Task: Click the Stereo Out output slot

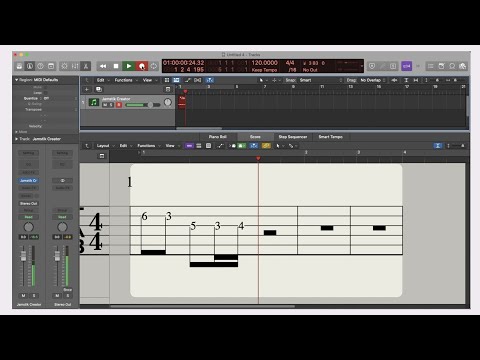Action: [28, 203]
